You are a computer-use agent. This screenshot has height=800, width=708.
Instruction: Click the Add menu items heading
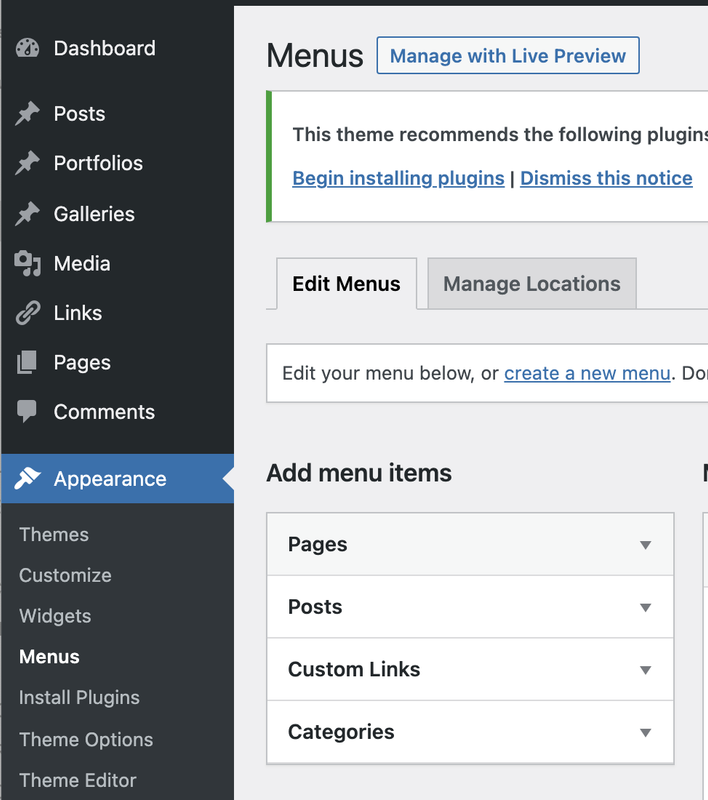click(x=359, y=472)
